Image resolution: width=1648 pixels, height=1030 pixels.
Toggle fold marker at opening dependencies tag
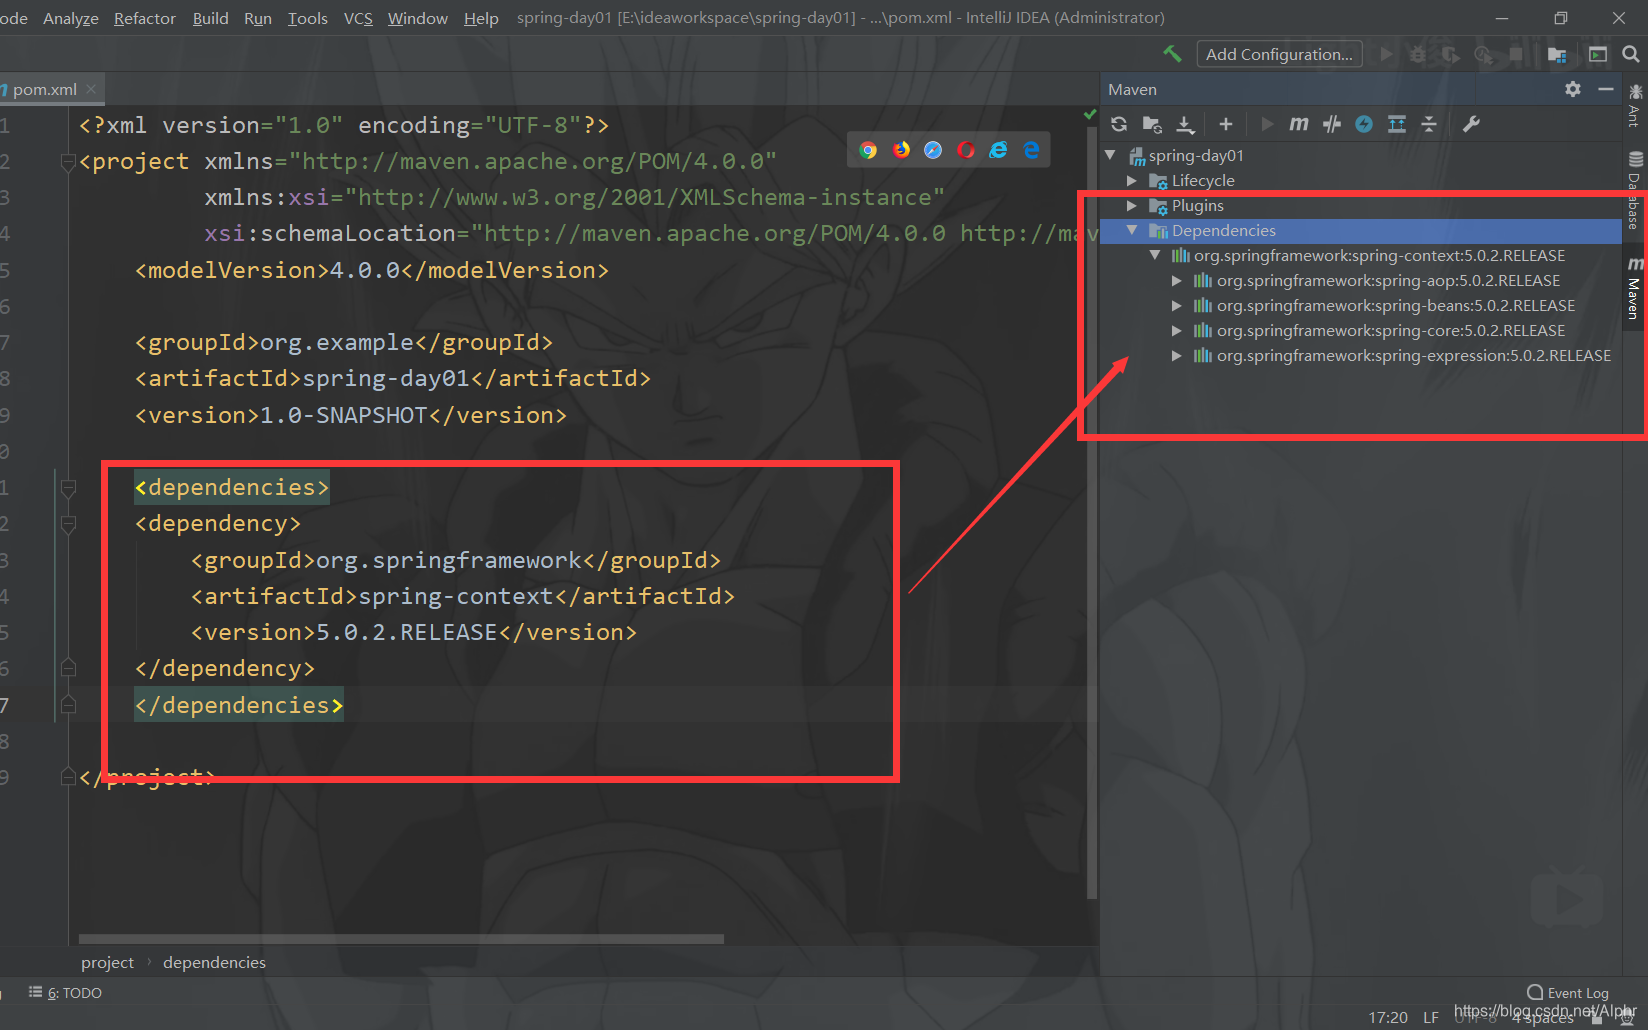tap(68, 488)
